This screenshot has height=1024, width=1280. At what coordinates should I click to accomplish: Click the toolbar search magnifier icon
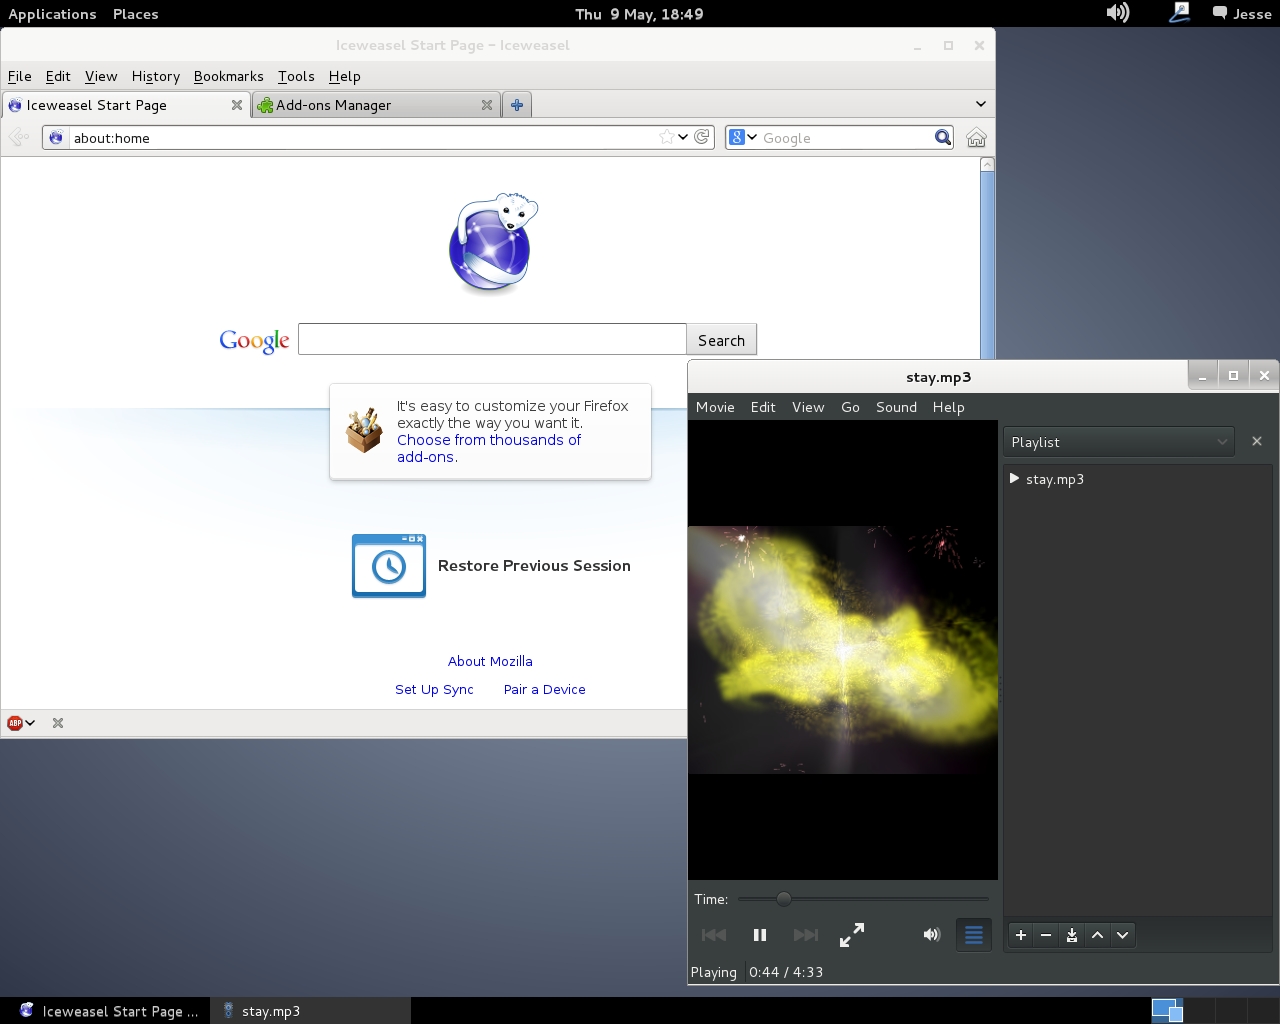[943, 137]
